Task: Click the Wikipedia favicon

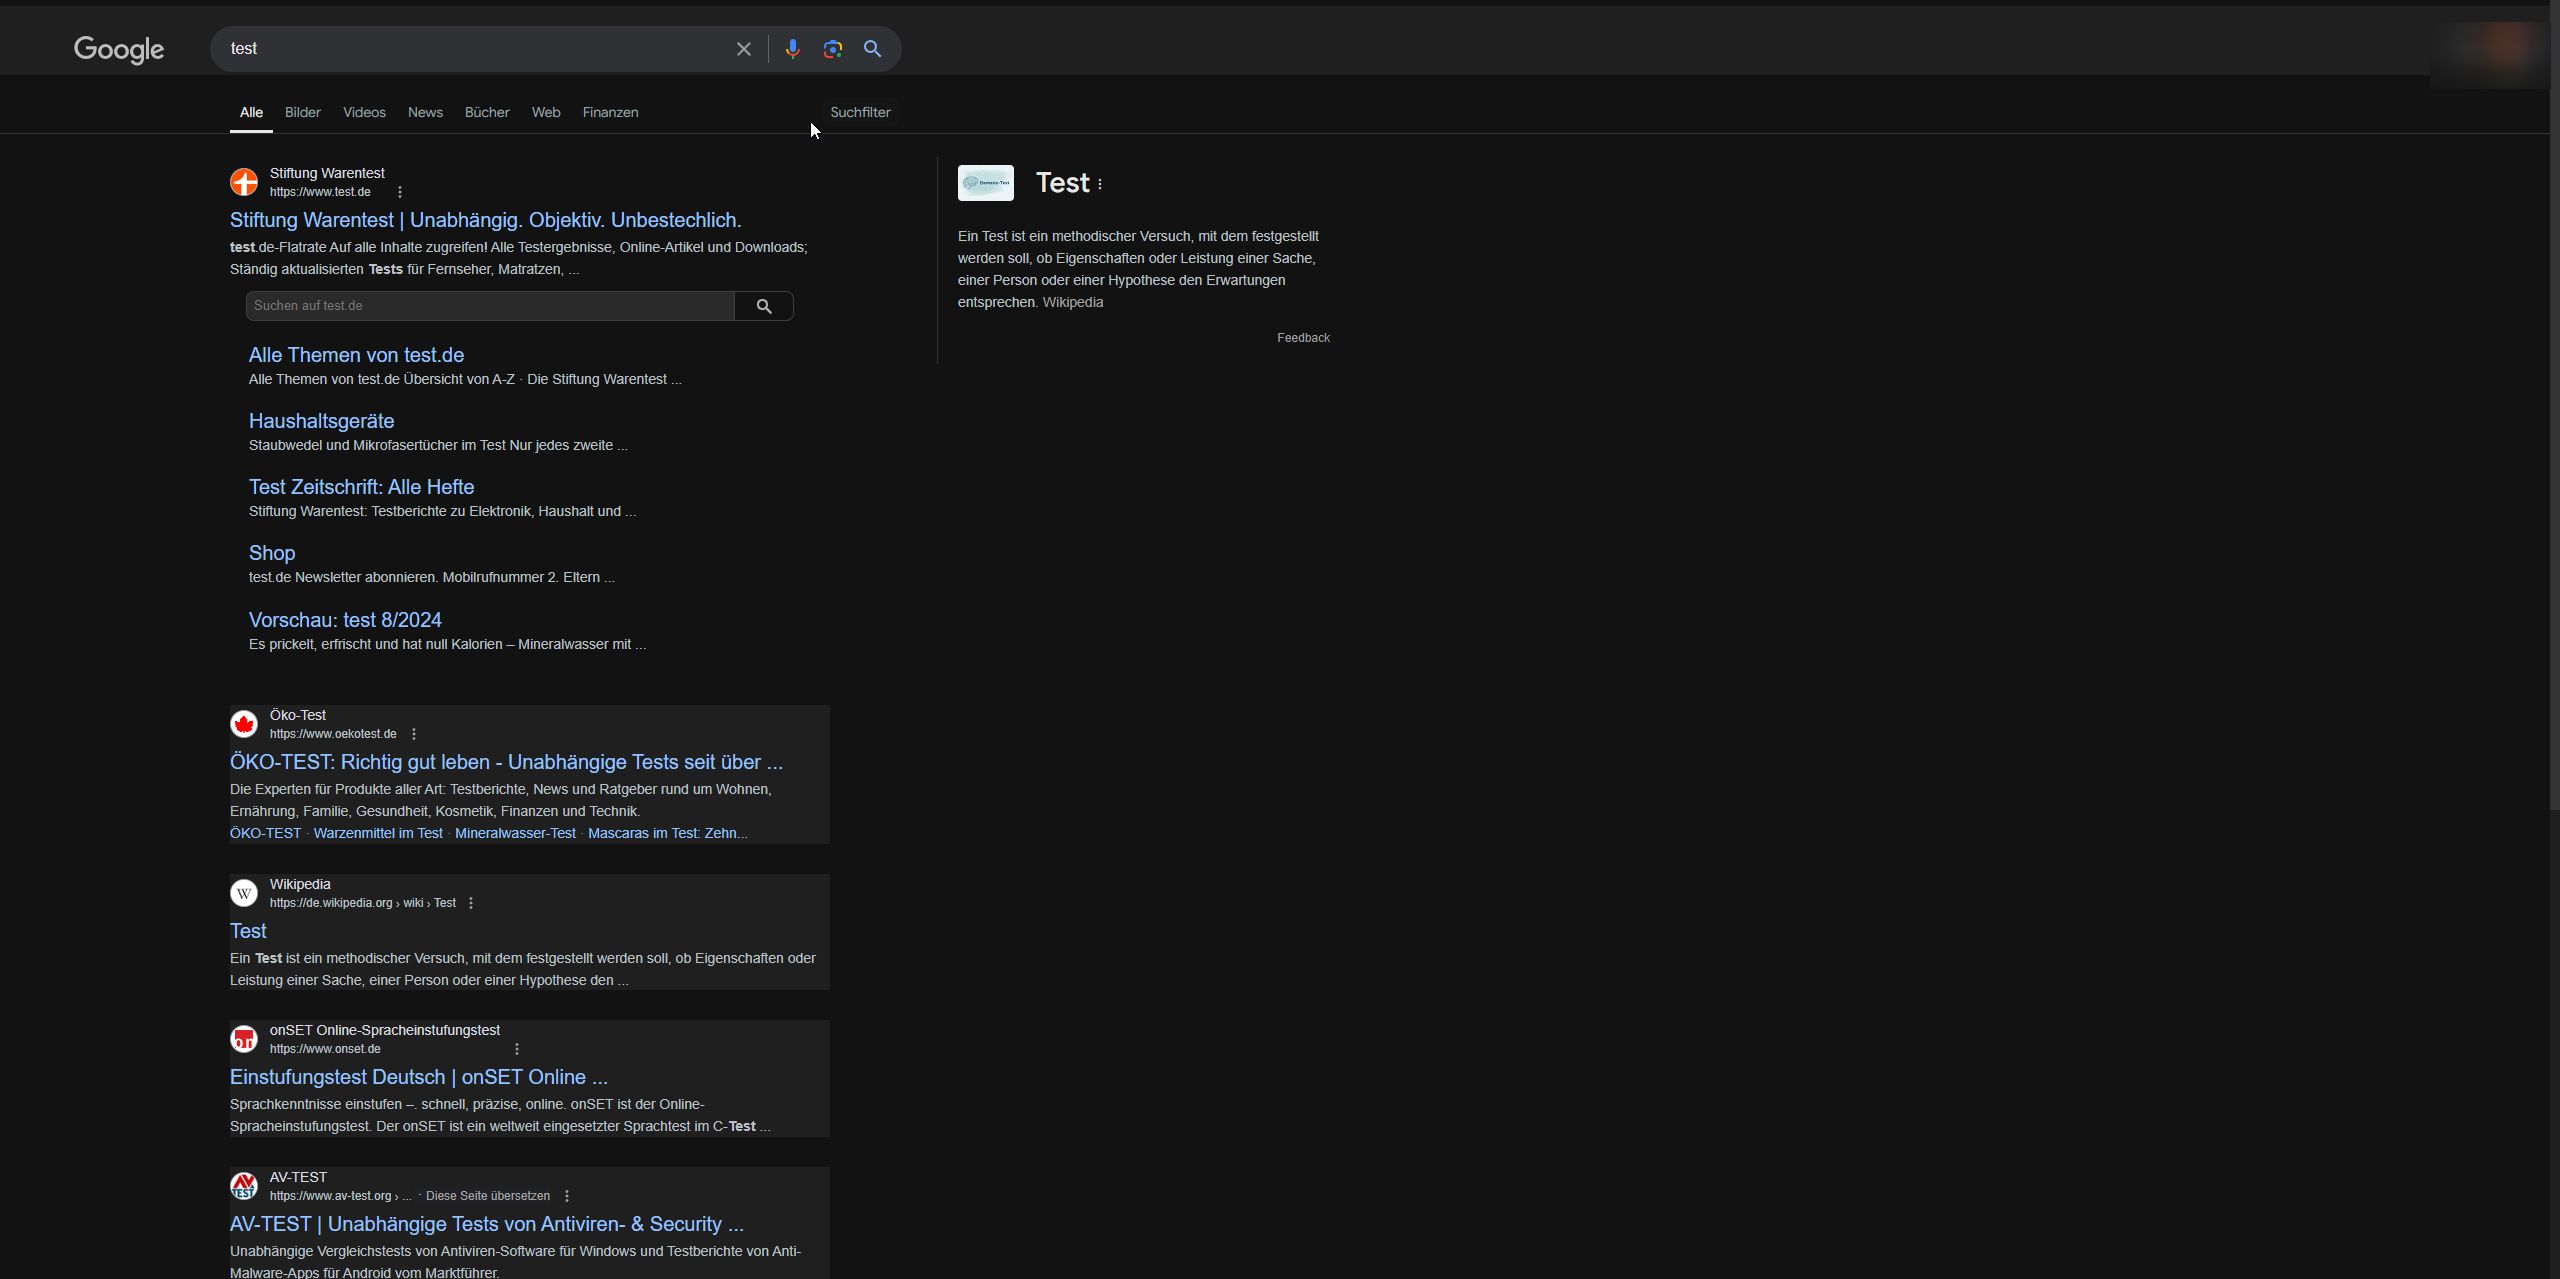Action: pyautogui.click(x=244, y=893)
